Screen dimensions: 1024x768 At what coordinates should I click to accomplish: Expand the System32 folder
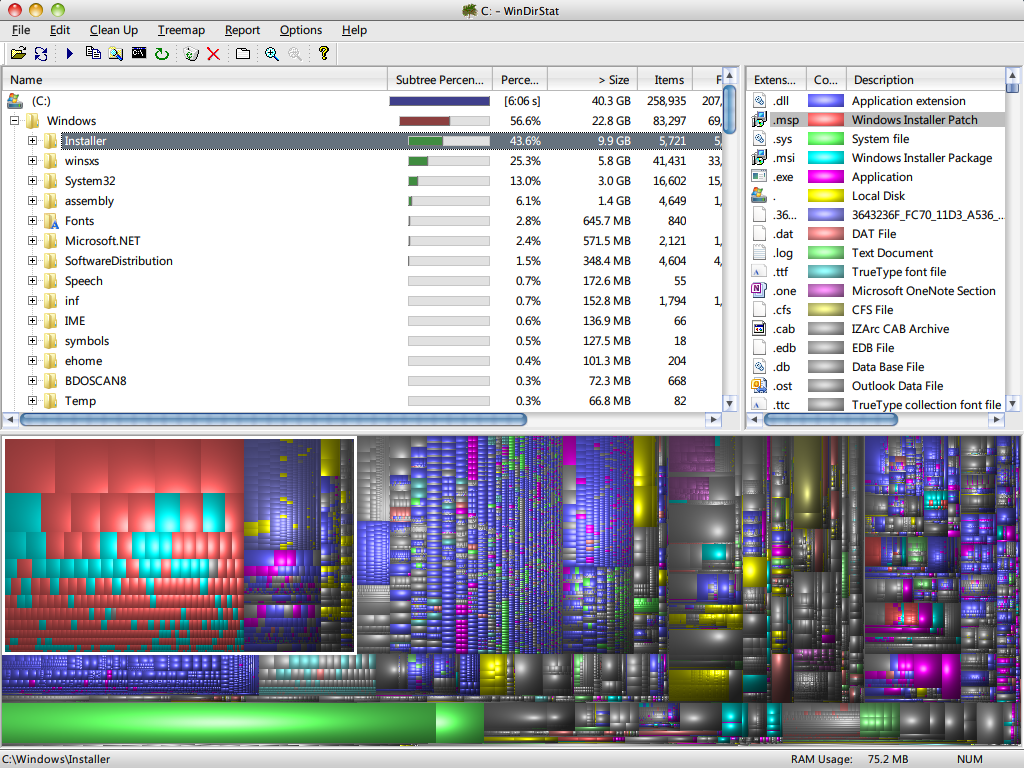click(31, 181)
